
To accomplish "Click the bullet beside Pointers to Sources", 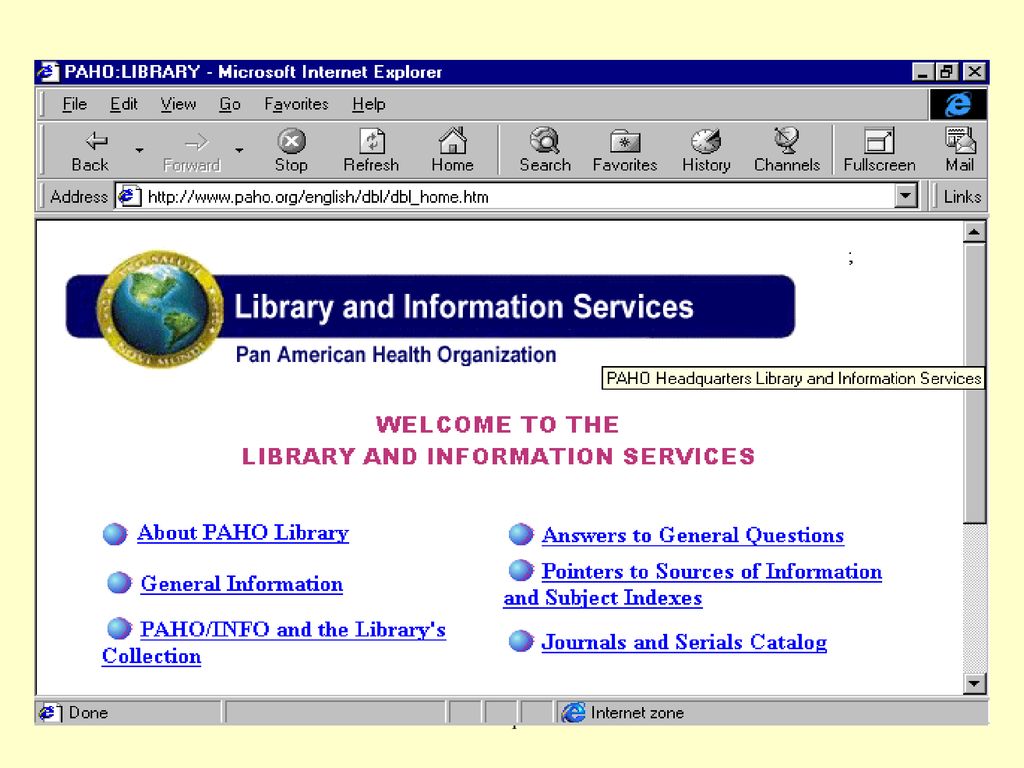I will pyautogui.click(x=520, y=570).
